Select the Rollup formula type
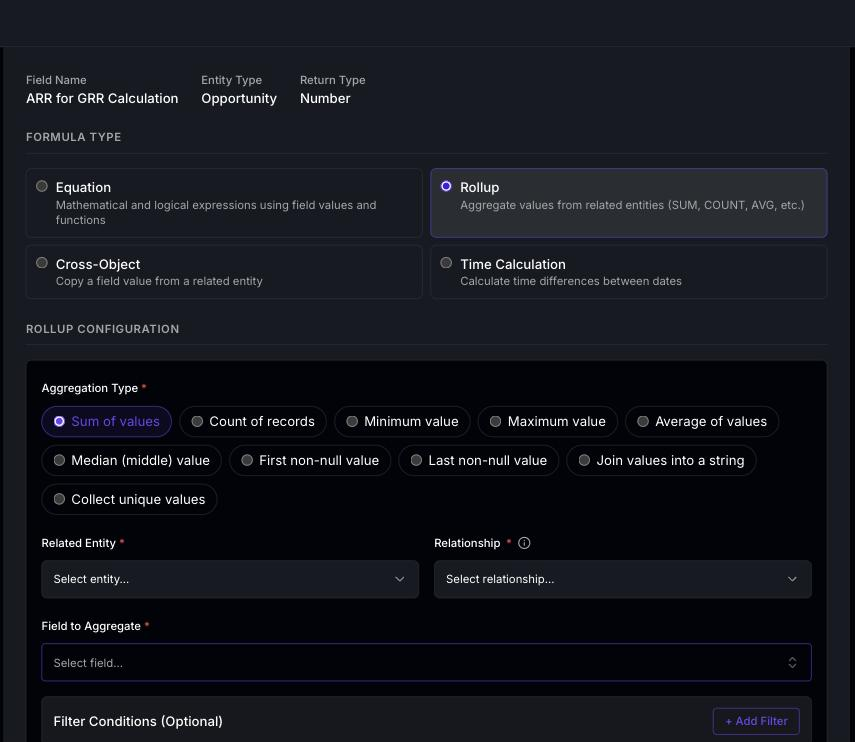This screenshot has height=742, width=855. (x=629, y=202)
